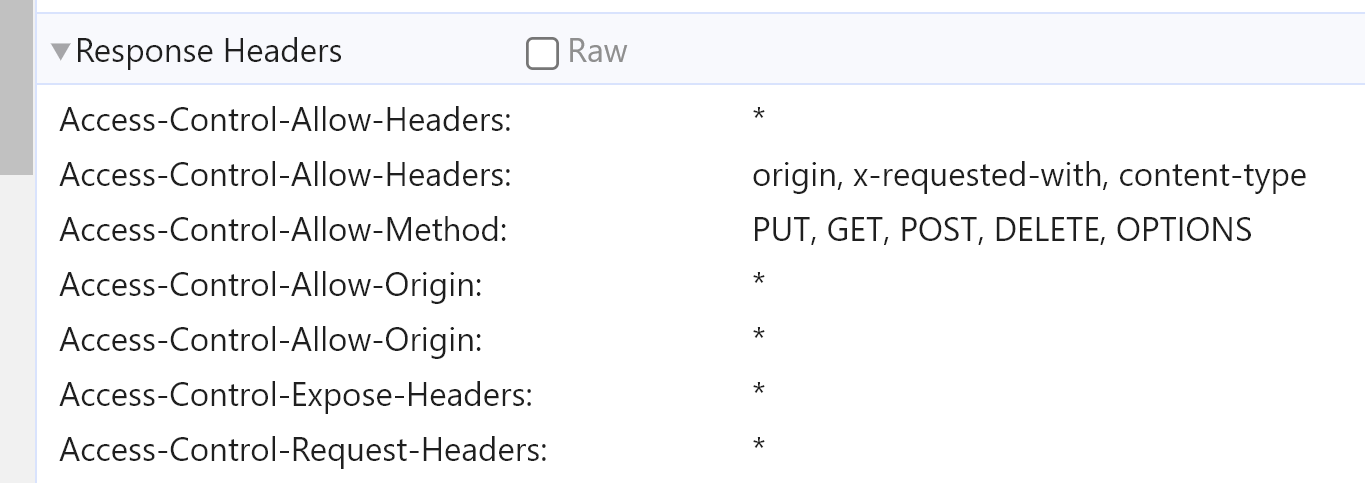
Task: Select the Access-Control-Allow-Headers name listing origin, content-type
Action: 285,175
